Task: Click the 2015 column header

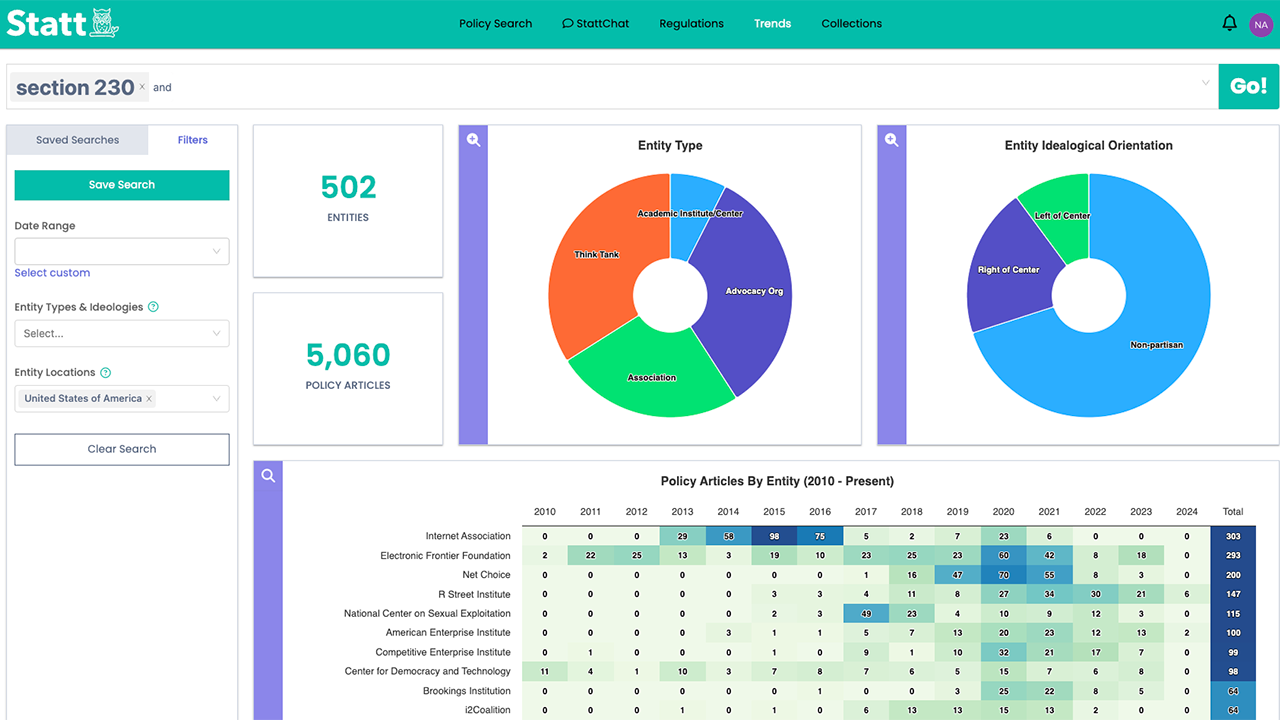Action: 774,512
